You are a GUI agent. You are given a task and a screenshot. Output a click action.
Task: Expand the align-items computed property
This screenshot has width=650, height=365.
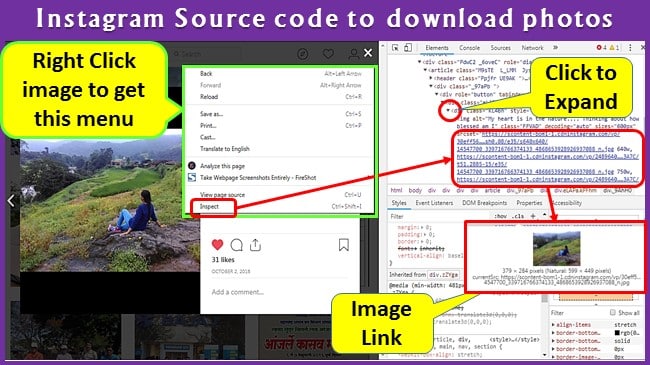[x=553, y=325]
